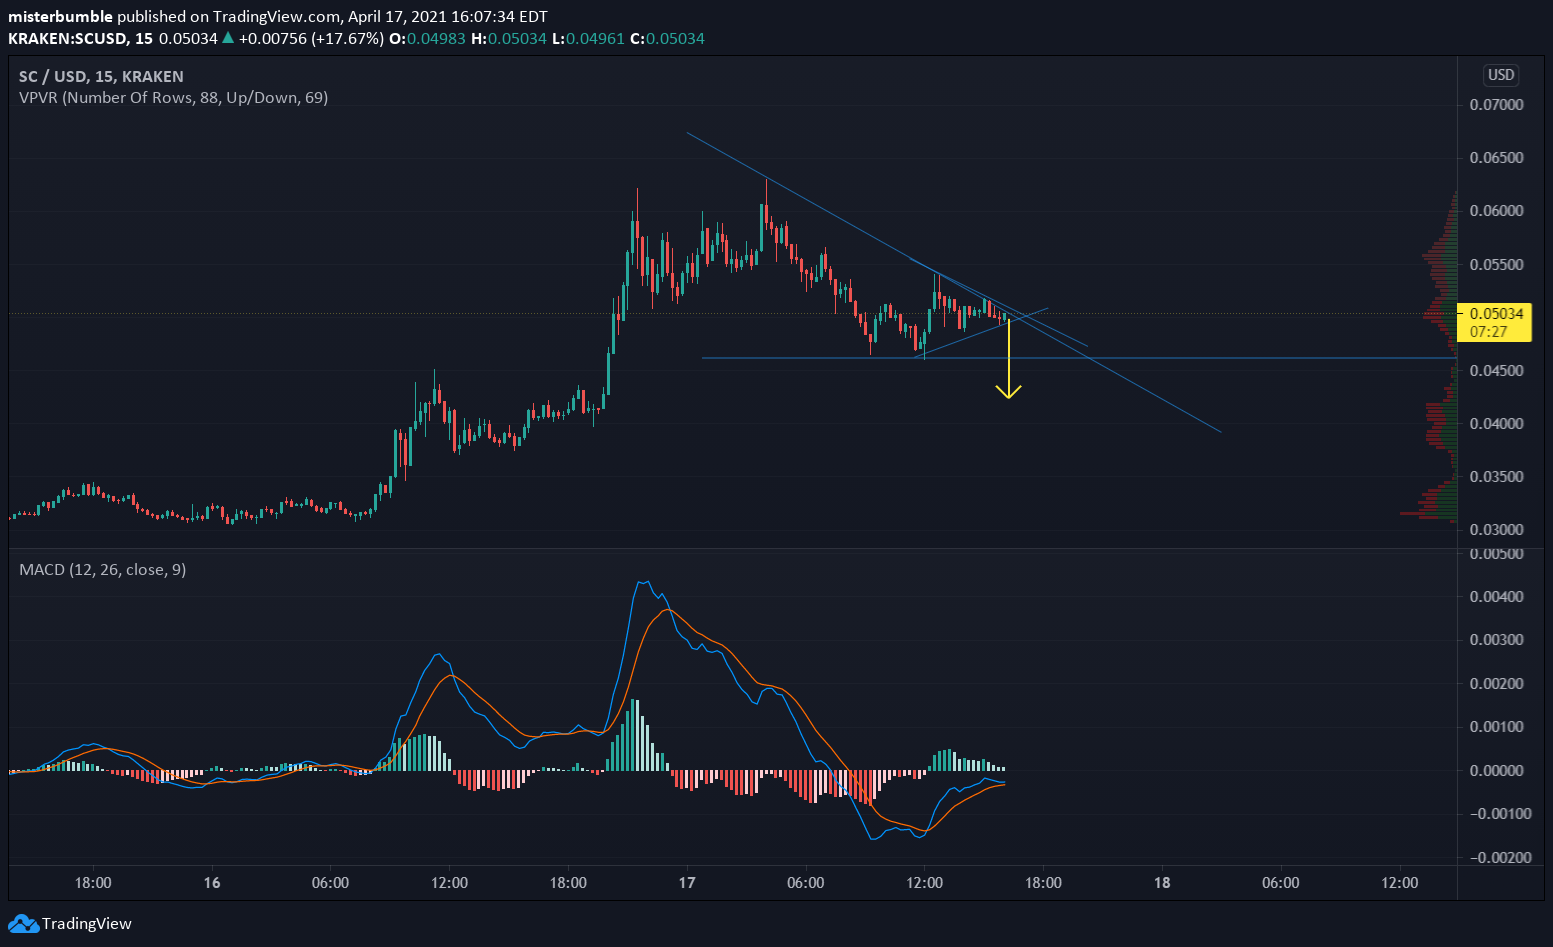The height and width of the screenshot is (947, 1553).
Task: Select the yellow 0.05034 current price label
Action: pos(1495,314)
